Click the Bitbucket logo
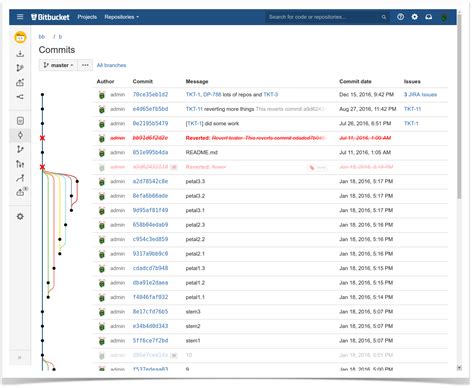474x388 pixels. (50, 17)
